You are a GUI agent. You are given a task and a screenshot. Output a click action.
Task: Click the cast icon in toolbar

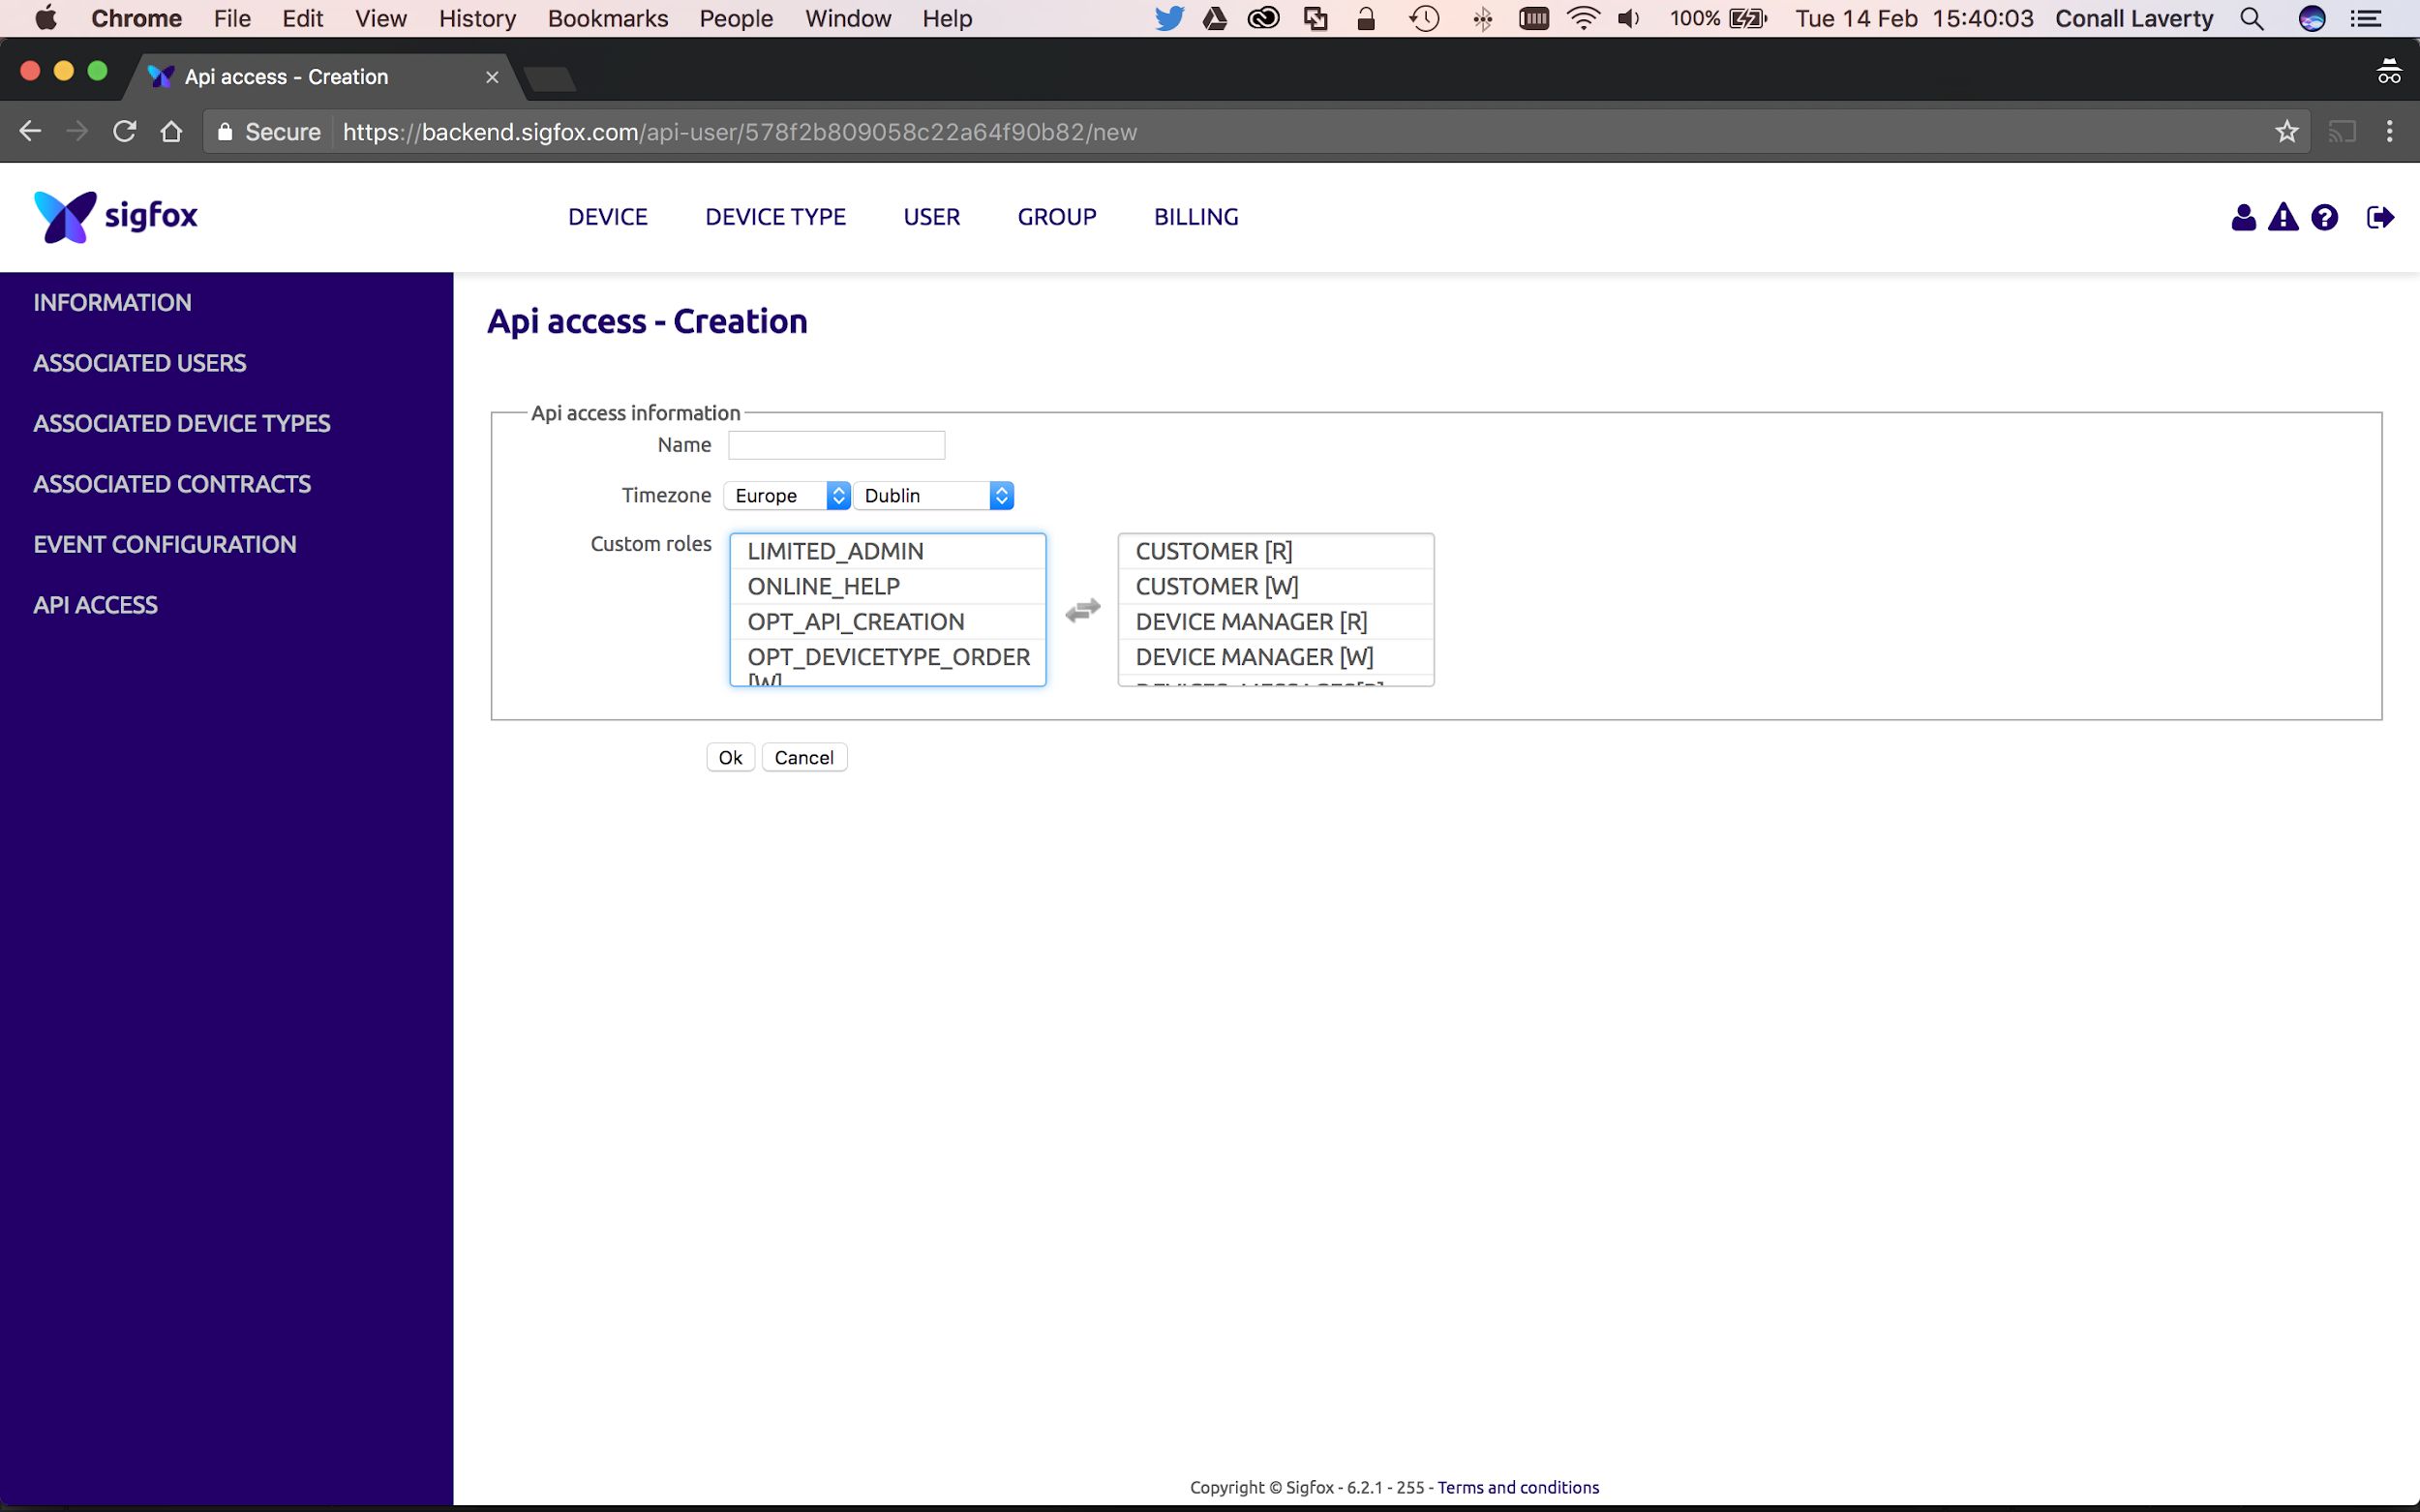click(2342, 131)
